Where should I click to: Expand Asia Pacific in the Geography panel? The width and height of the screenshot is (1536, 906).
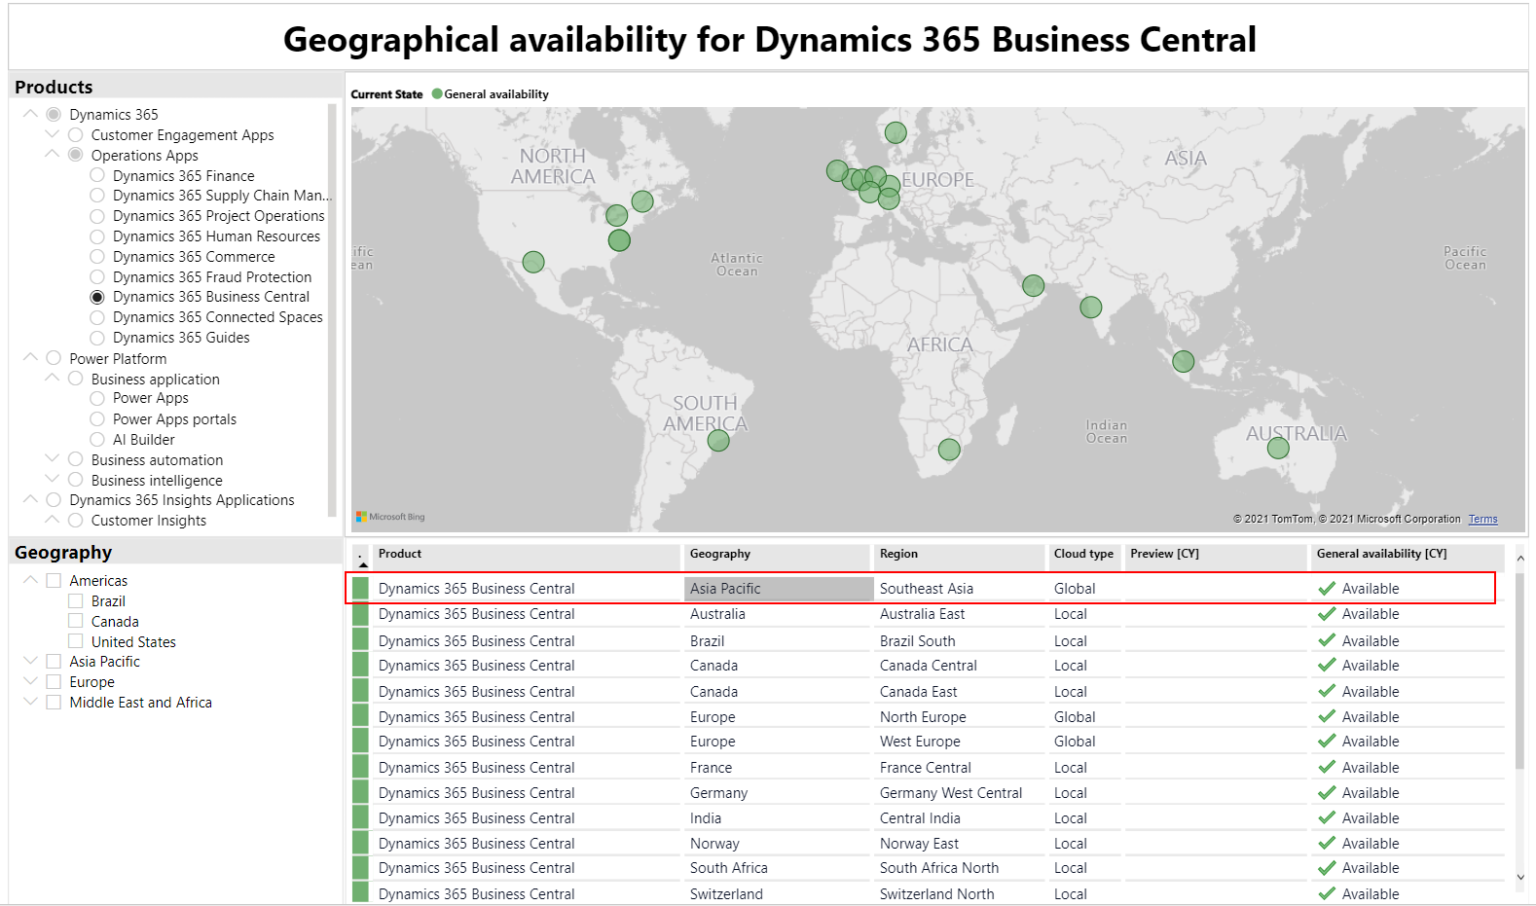[x=30, y=661]
